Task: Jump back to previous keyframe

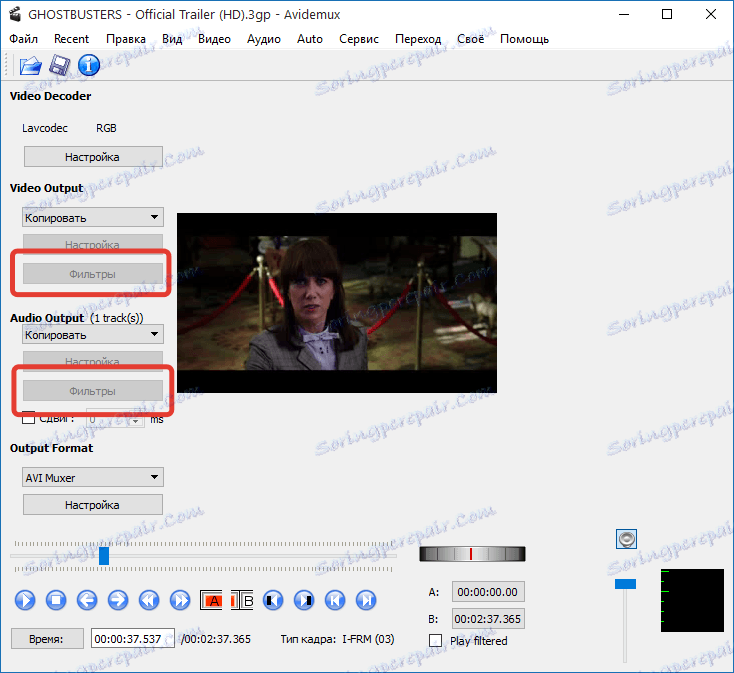Action: (149, 600)
